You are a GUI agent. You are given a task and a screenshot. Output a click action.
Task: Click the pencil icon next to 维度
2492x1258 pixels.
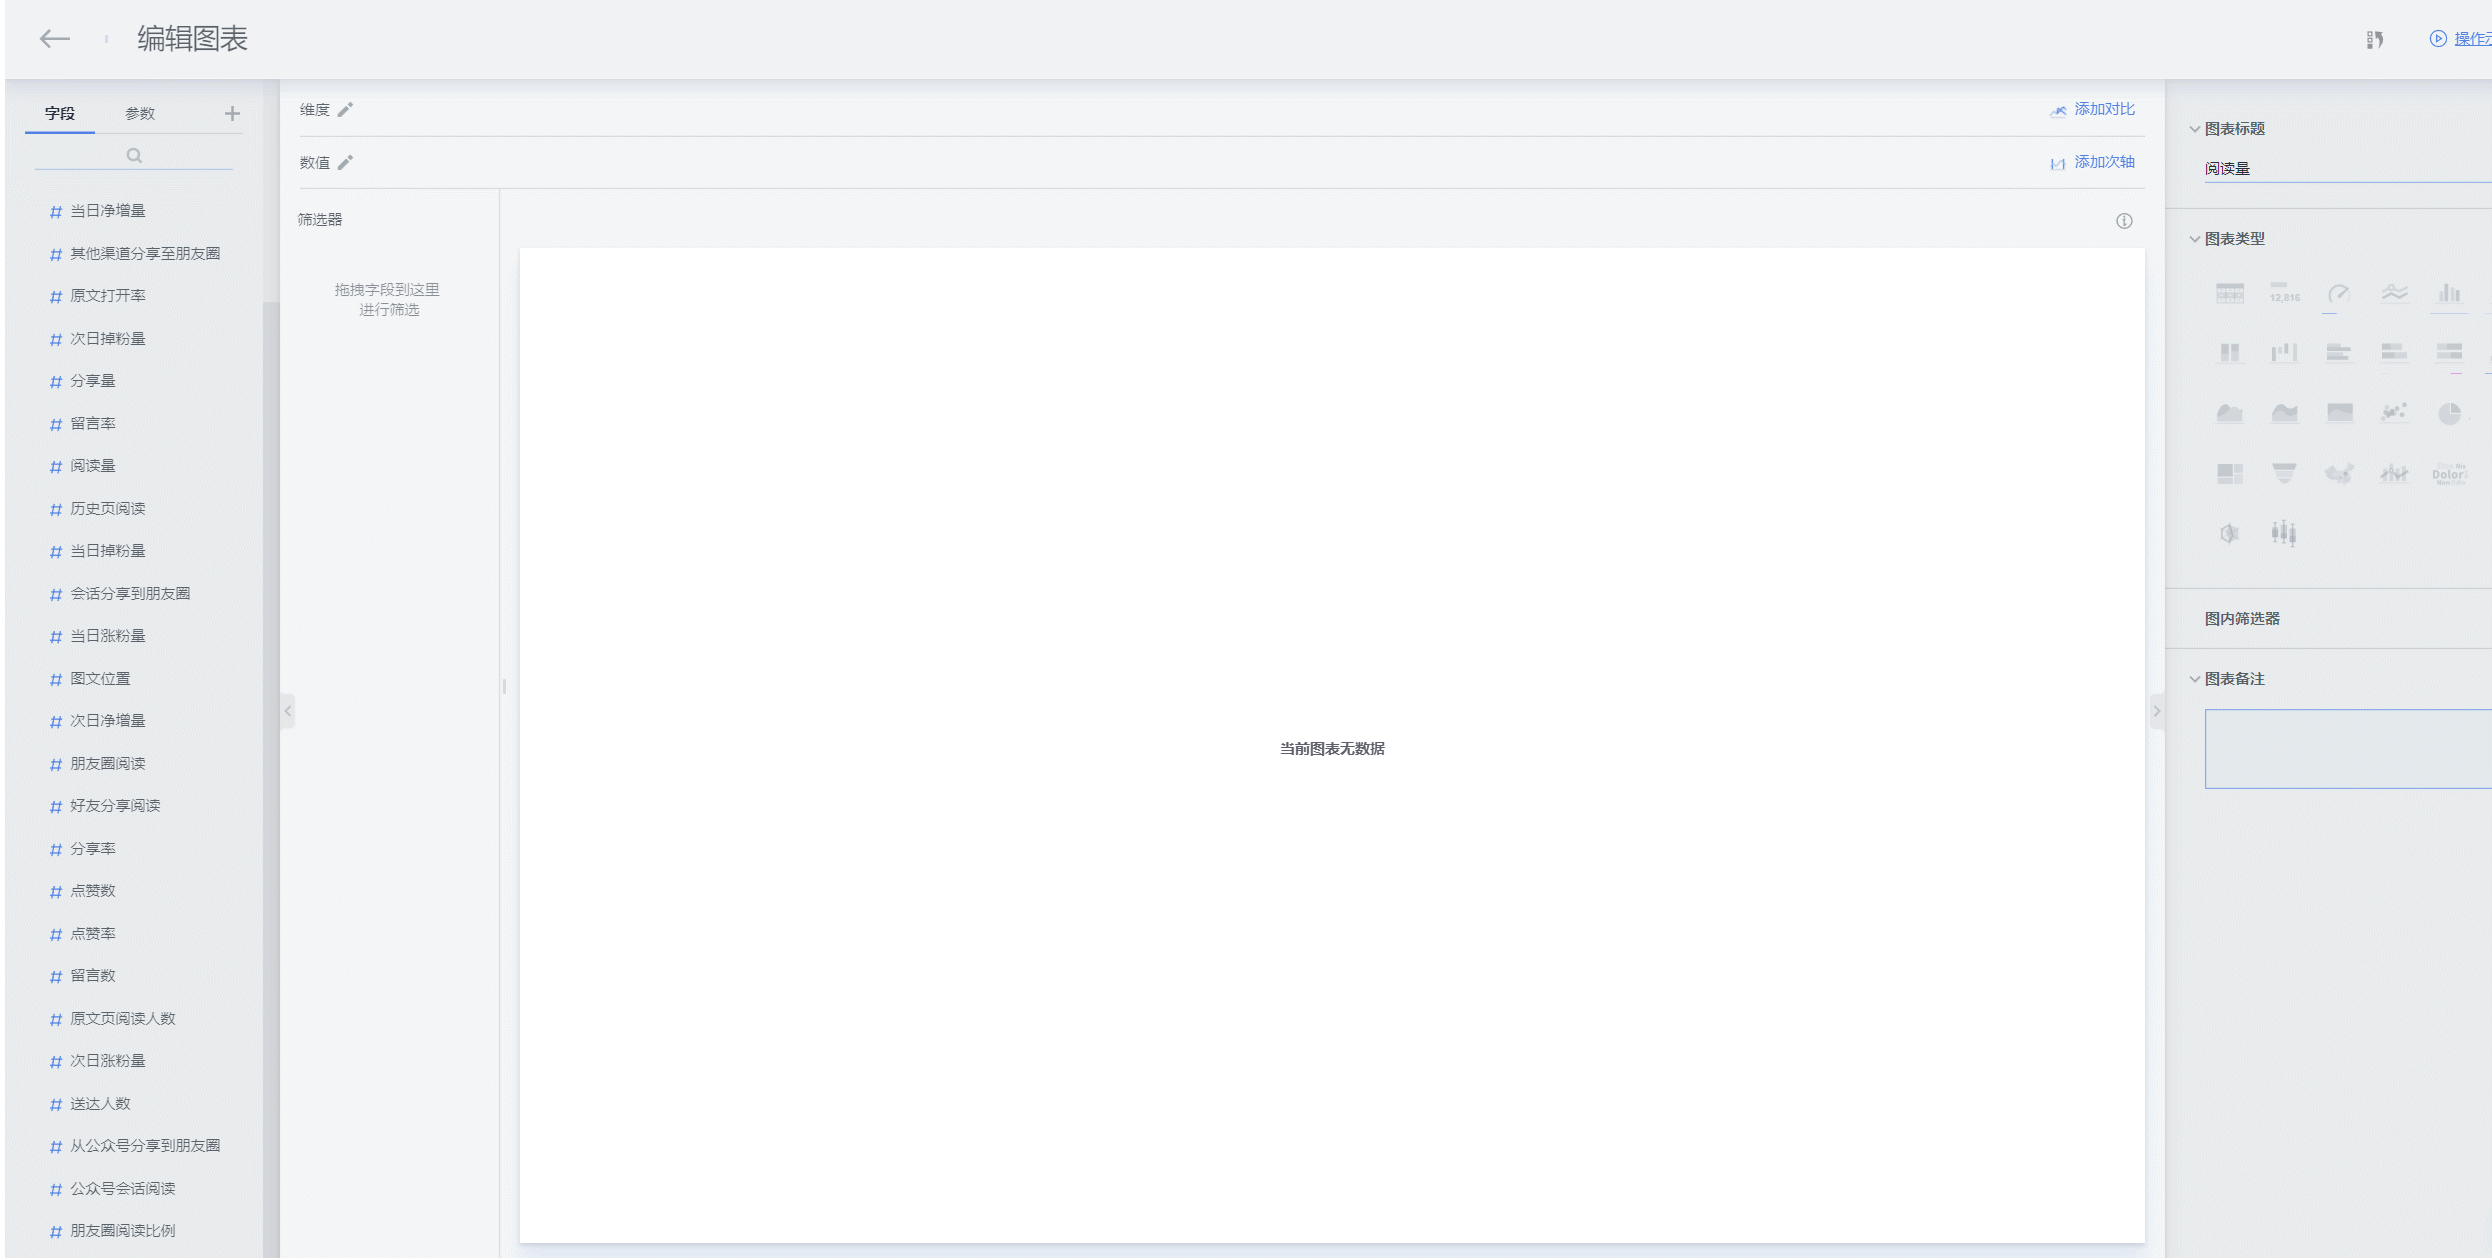345,110
